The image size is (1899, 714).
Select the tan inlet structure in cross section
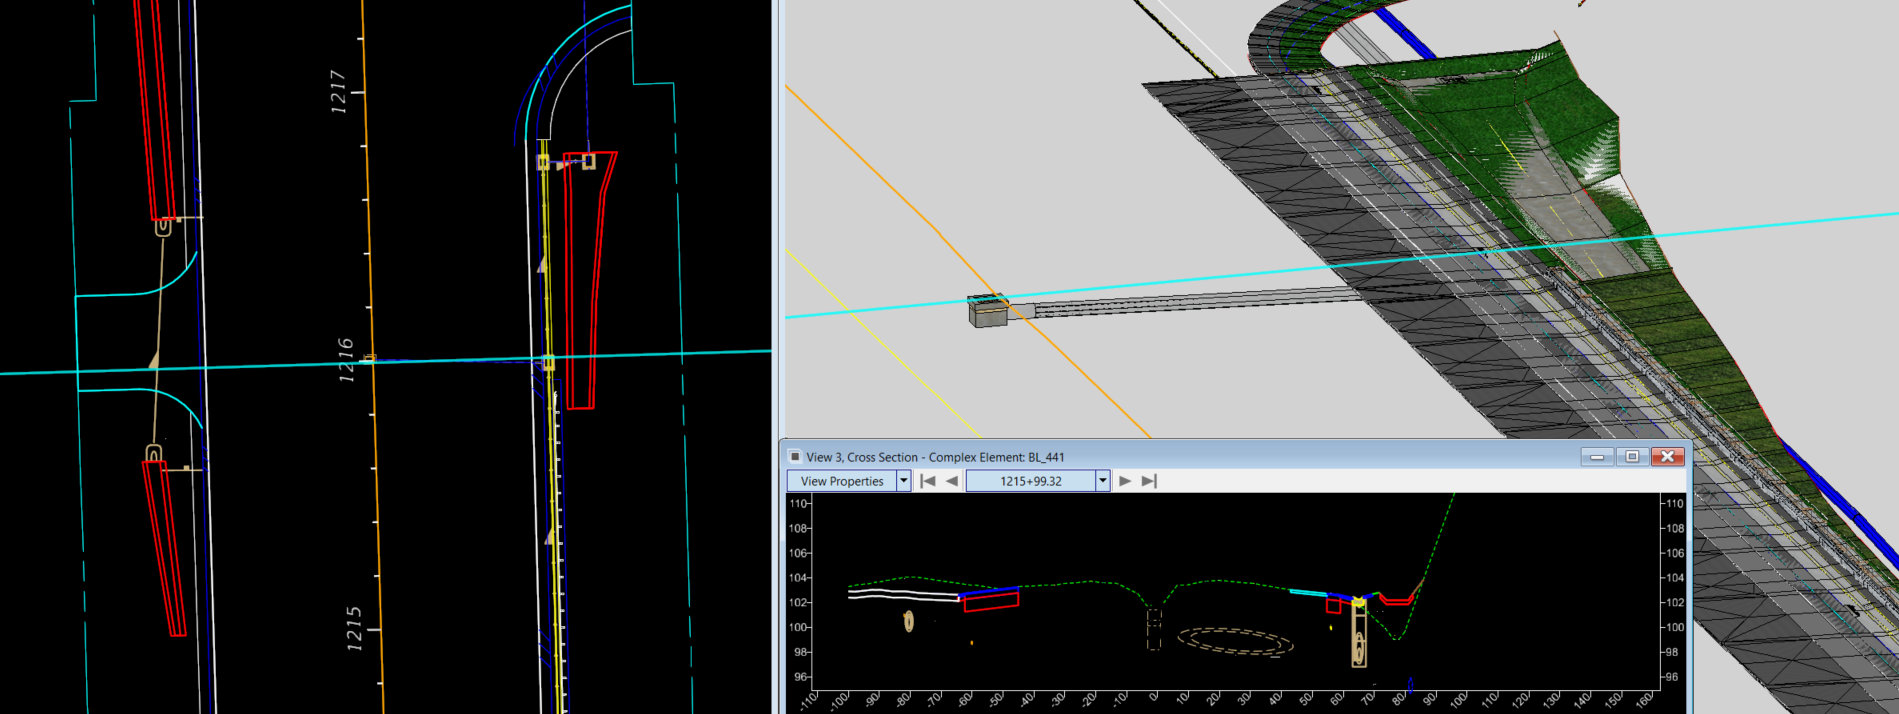(x=1359, y=634)
